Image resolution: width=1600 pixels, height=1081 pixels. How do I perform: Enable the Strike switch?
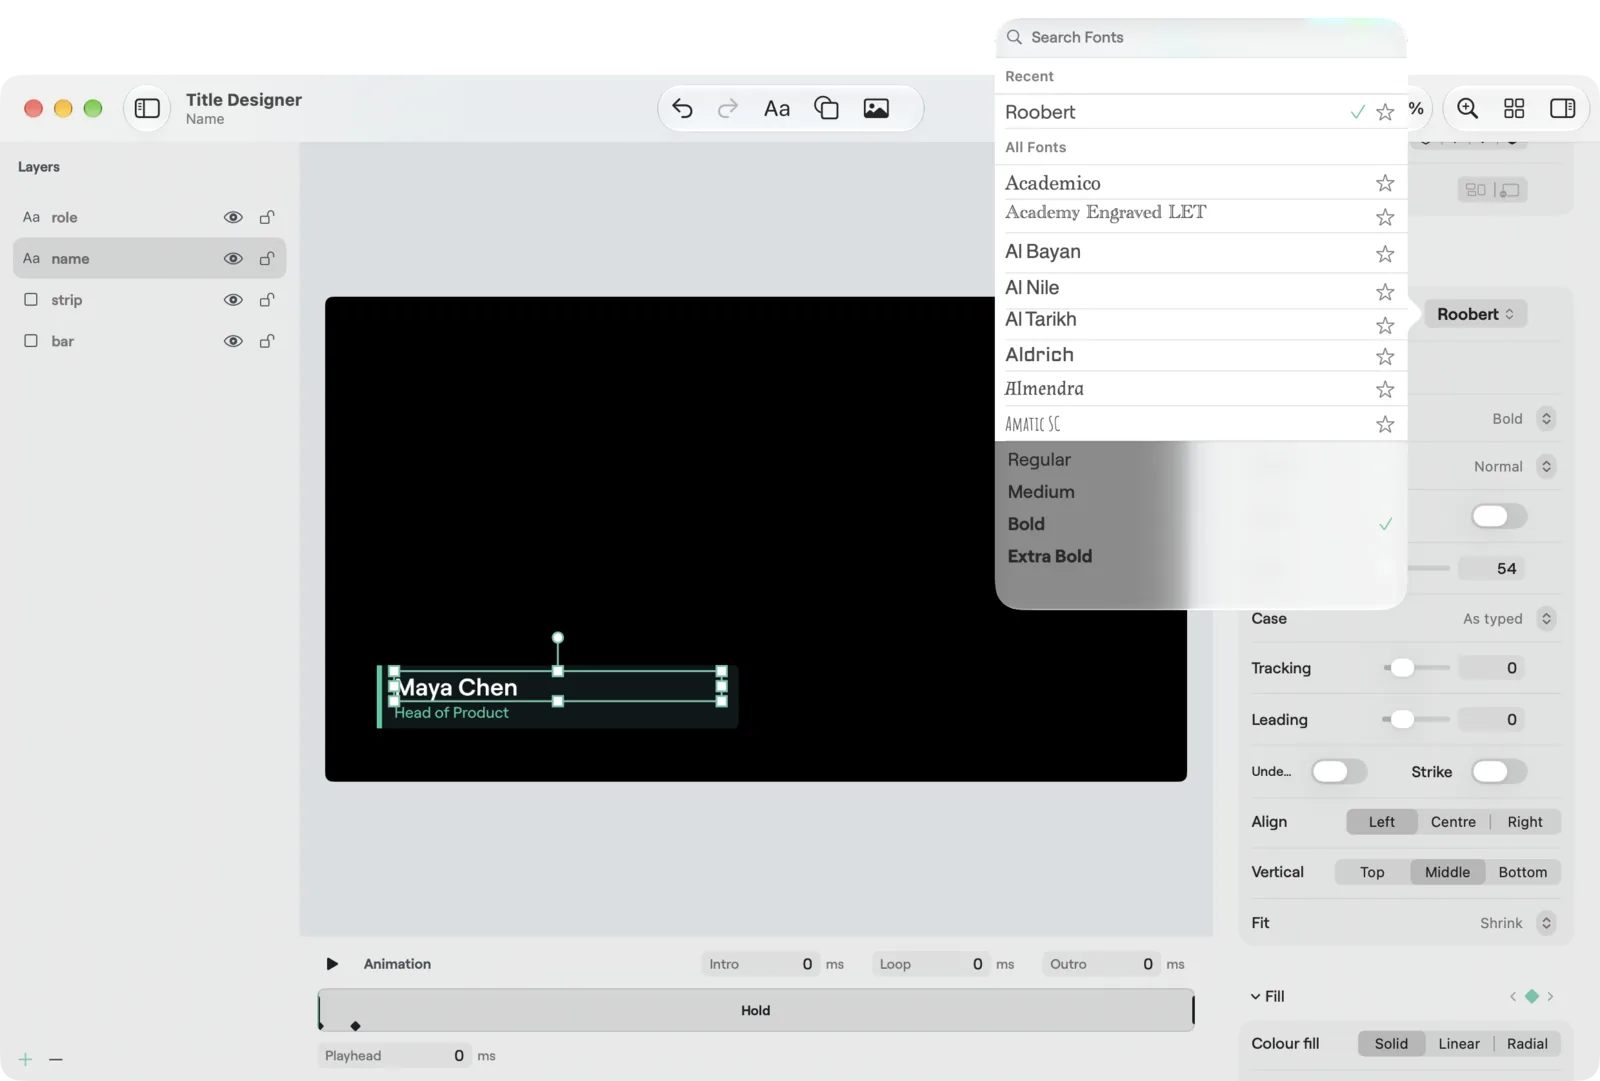click(1498, 771)
